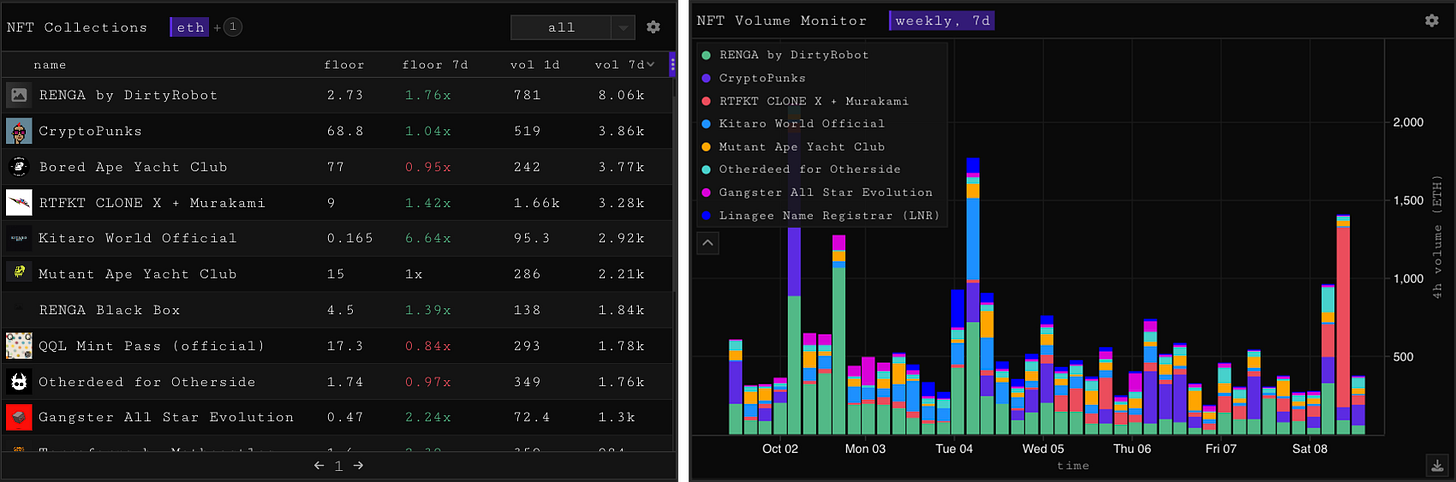1456x482 pixels.
Task: Click the Gangster All Star Evolution icon
Action: 19,417
